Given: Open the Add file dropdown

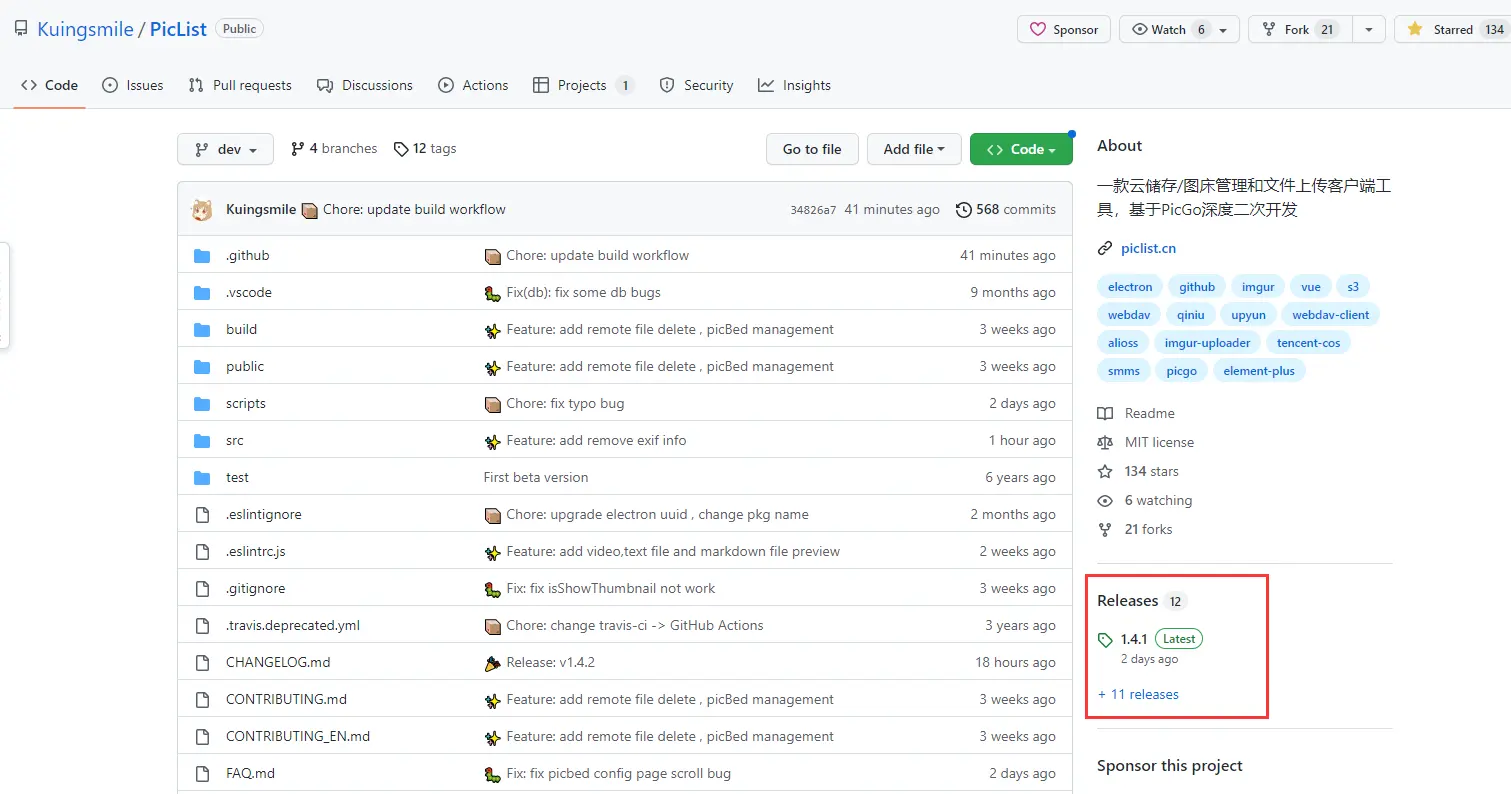Looking at the screenshot, I should coord(914,149).
